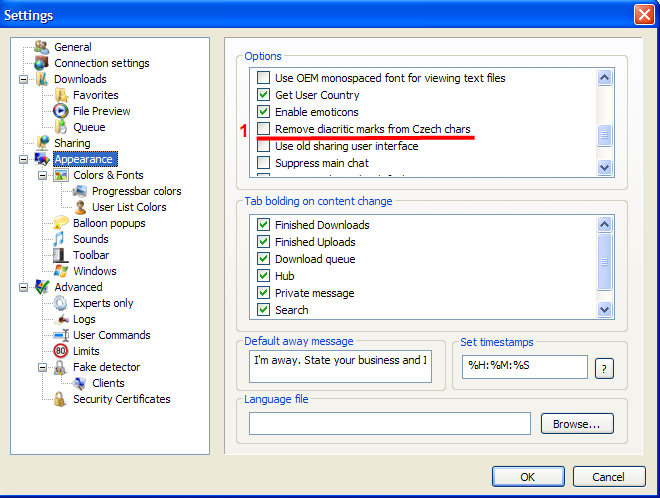660x498 pixels.
Task: Select the Toolbar settings page
Action: pos(91,255)
